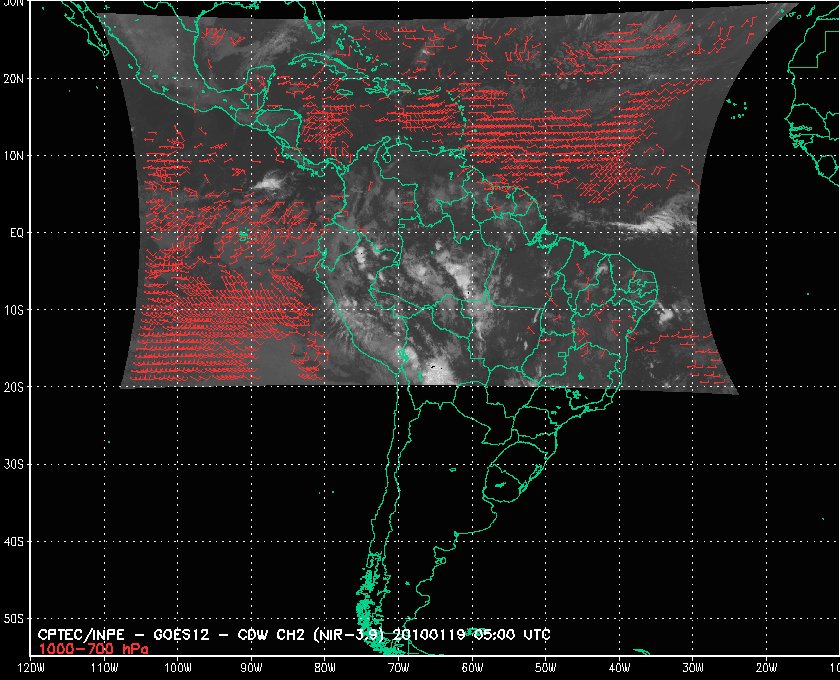The image size is (840, 680).
Task: Click the 60W longitude label
Action: pos(472,668)
